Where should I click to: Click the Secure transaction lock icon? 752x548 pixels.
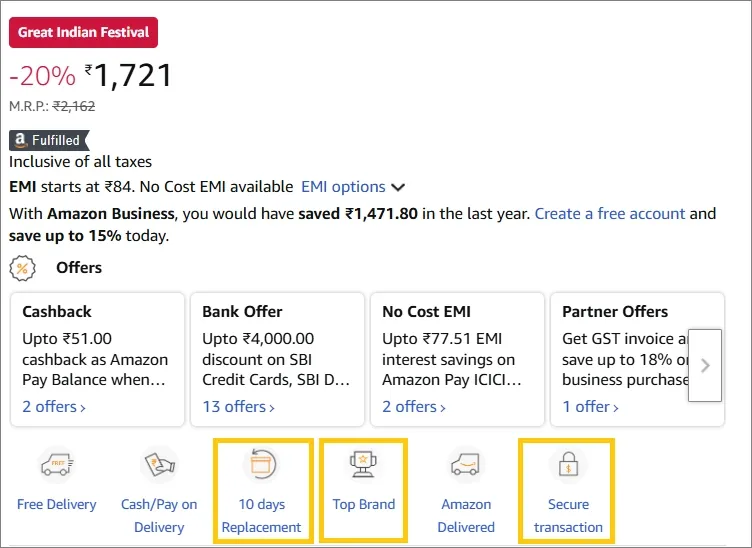coord(568,465)
